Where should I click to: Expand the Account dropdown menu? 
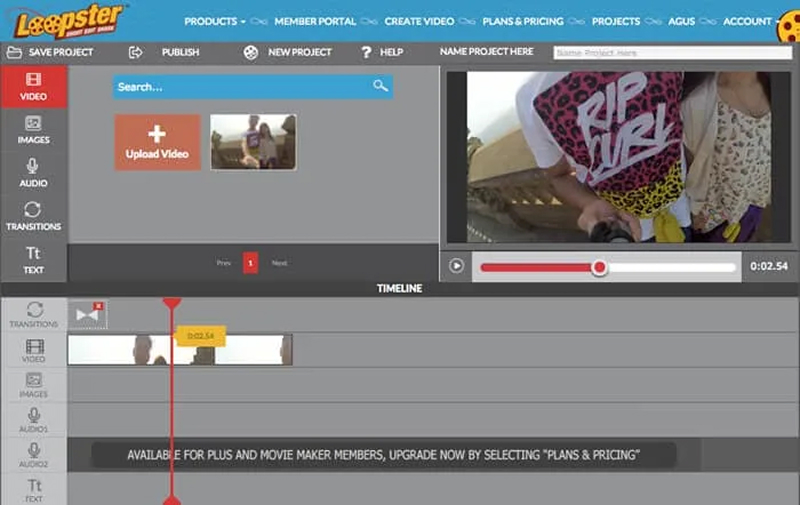752,21
